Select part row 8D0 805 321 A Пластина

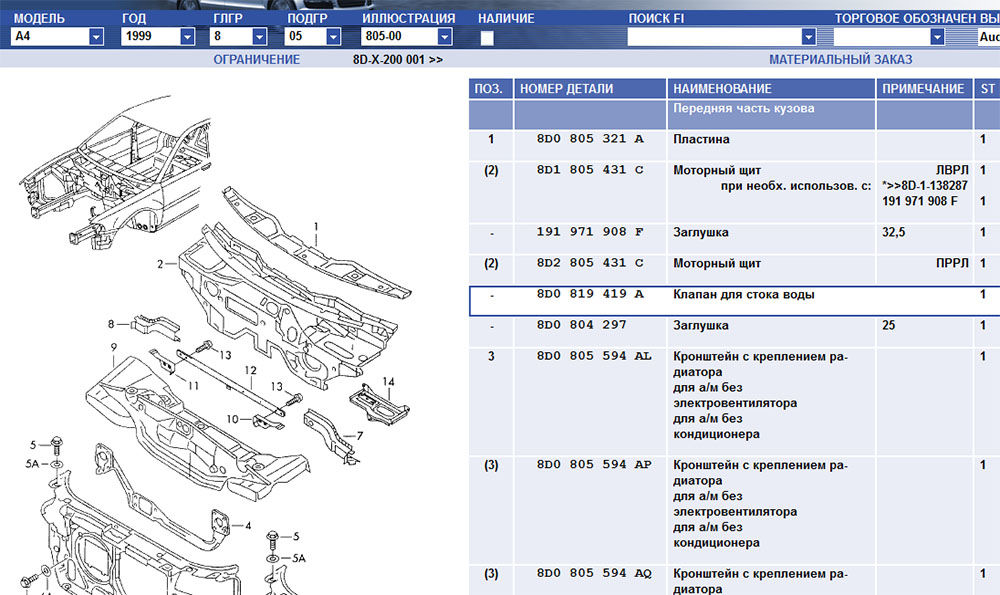click(700, 140)
